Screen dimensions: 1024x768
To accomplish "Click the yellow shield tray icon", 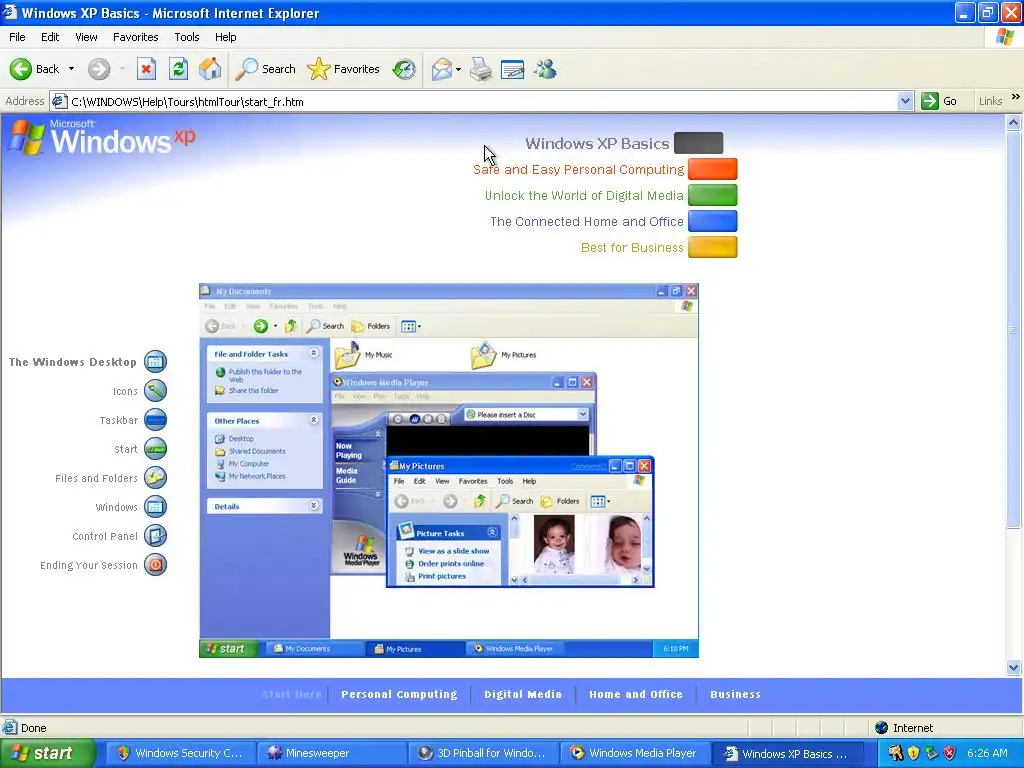I will click(x=913, y=753).
